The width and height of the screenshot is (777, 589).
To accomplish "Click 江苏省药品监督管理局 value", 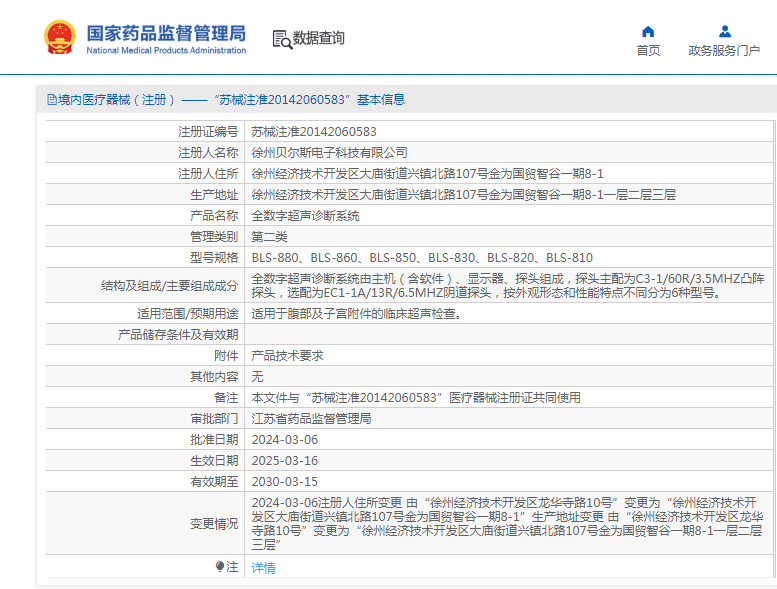I will [x=311, y=419].
